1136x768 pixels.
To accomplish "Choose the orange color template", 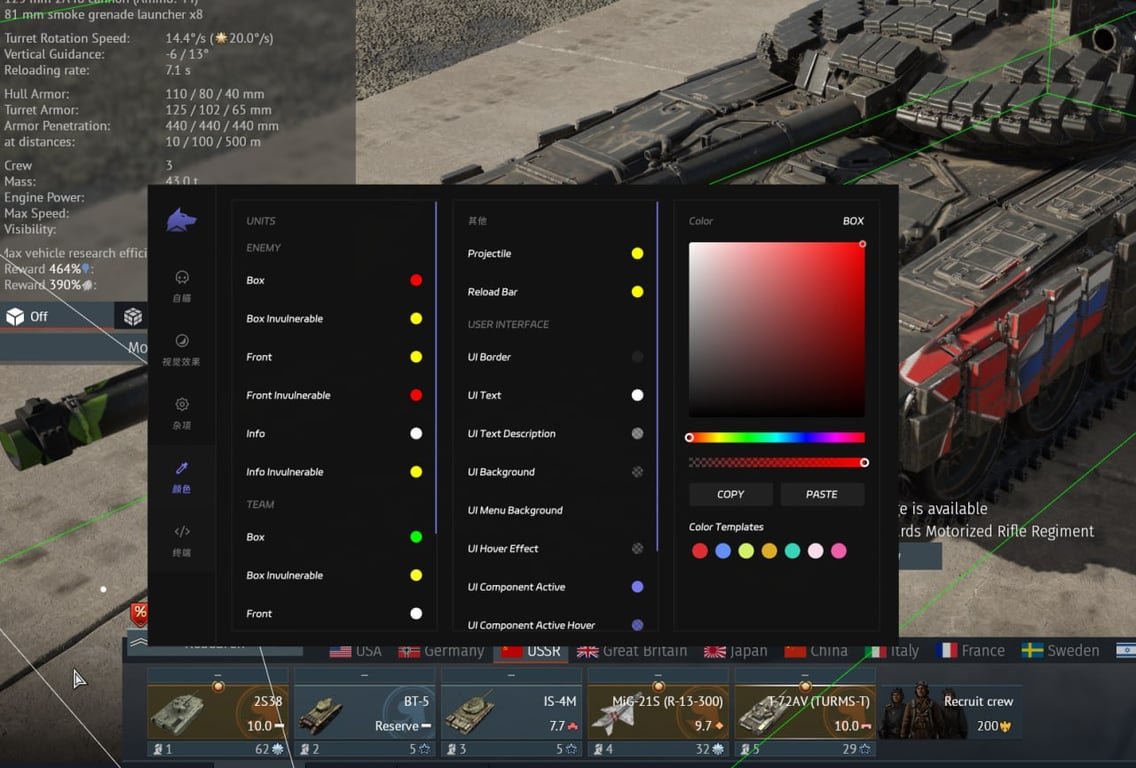I will coord(769,551).
